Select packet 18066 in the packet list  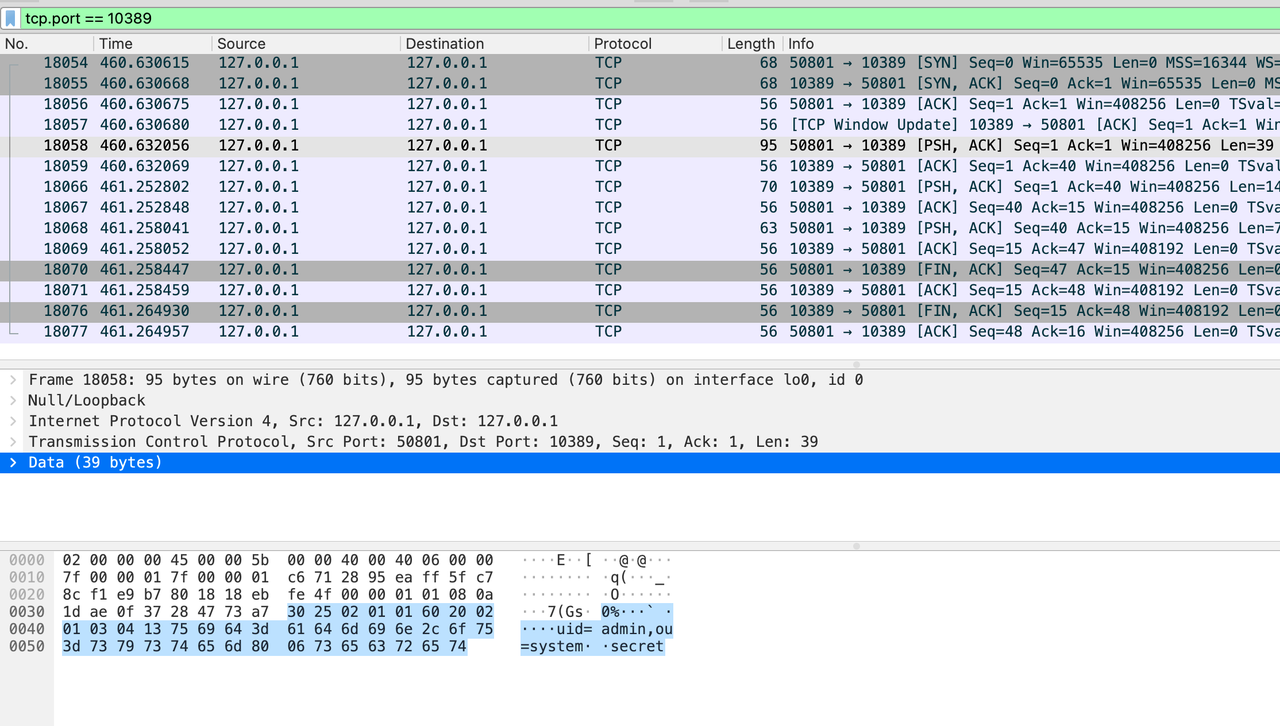point(640,187)
